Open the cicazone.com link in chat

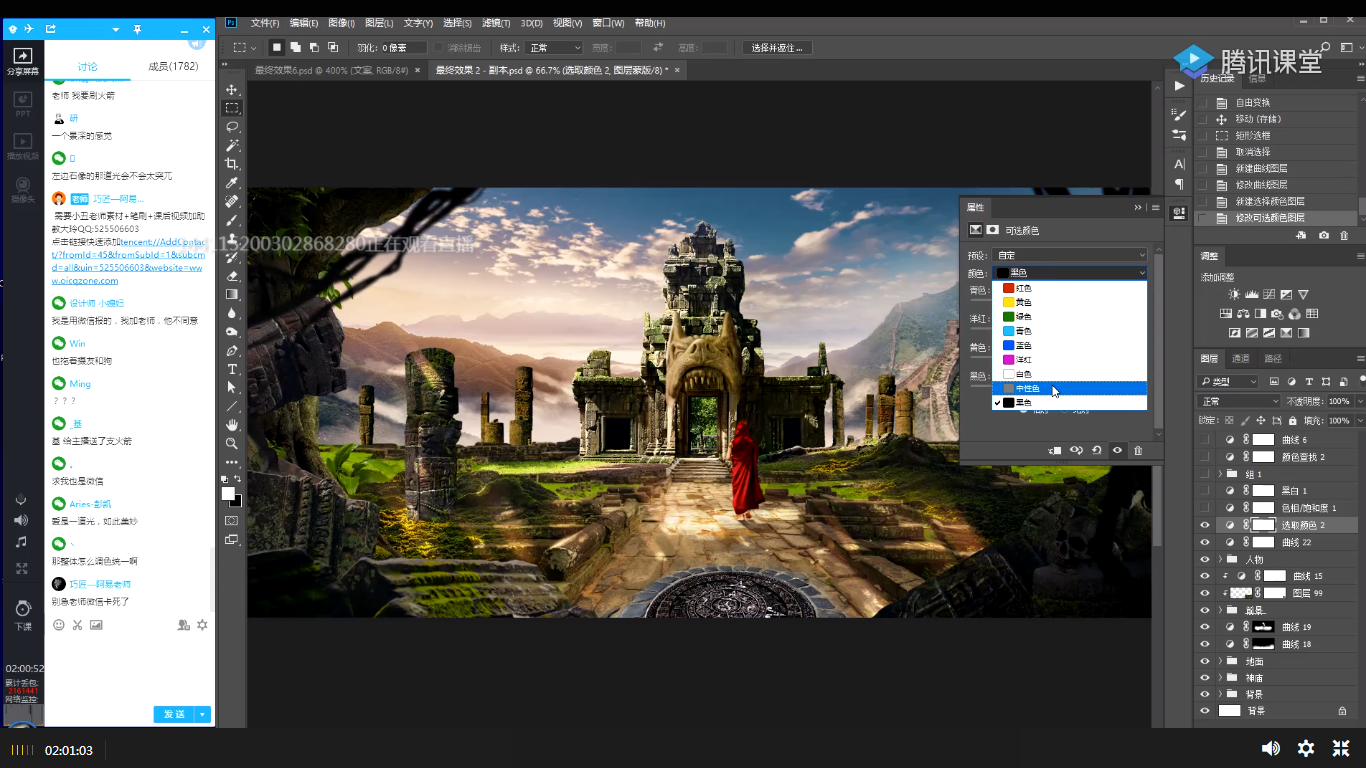point(127,262)
